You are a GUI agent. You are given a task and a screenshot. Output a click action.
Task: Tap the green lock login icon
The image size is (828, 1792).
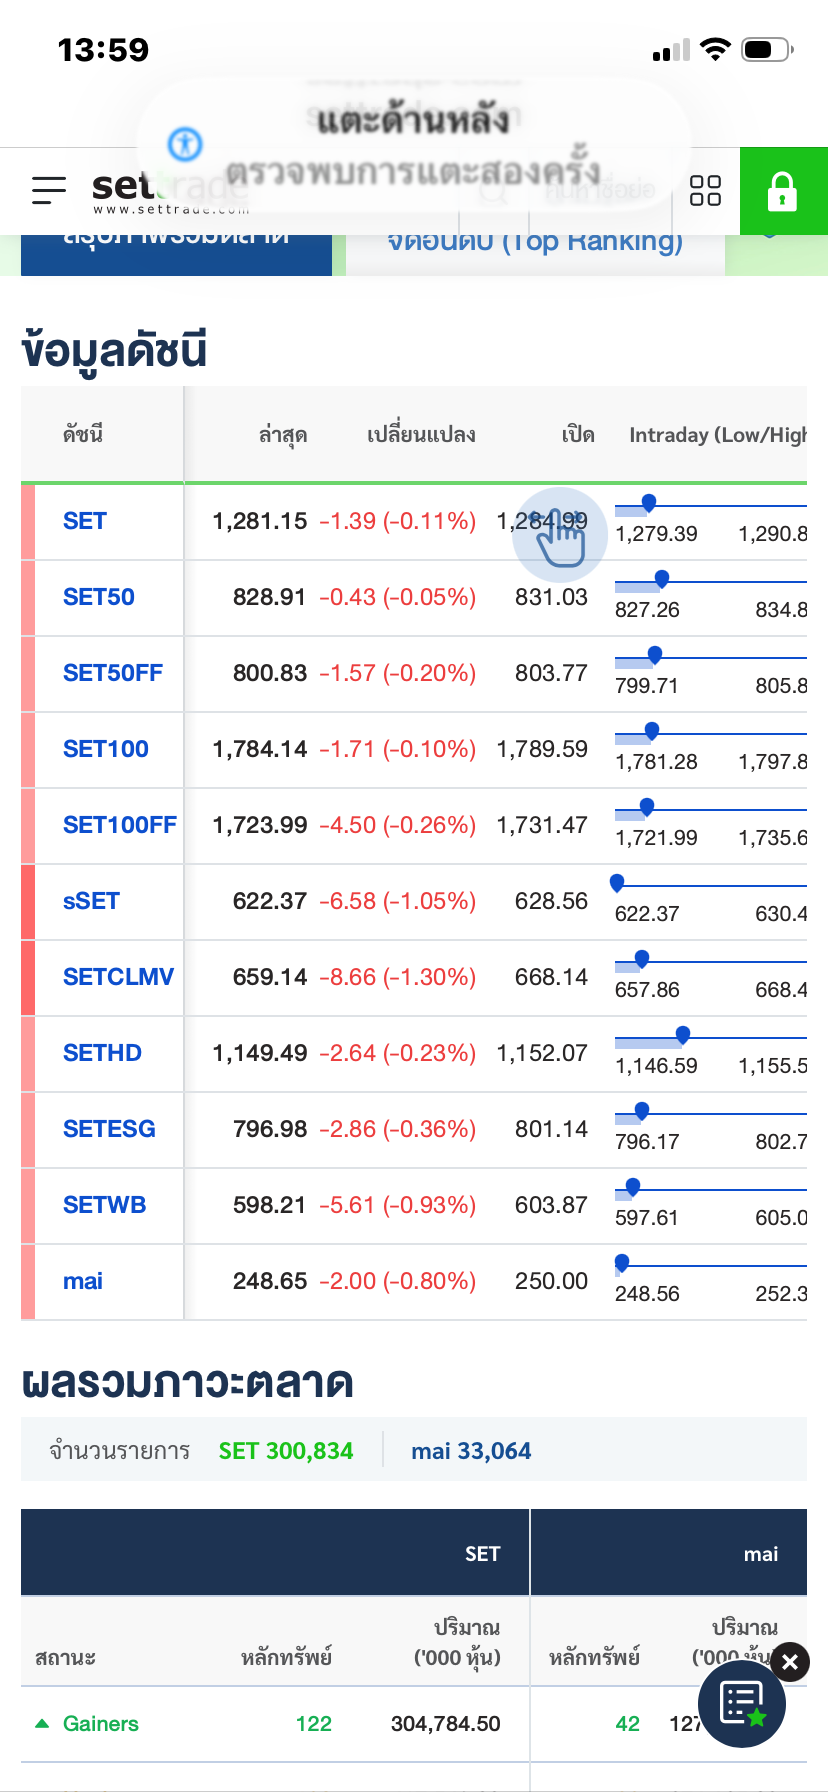point(782,191)
